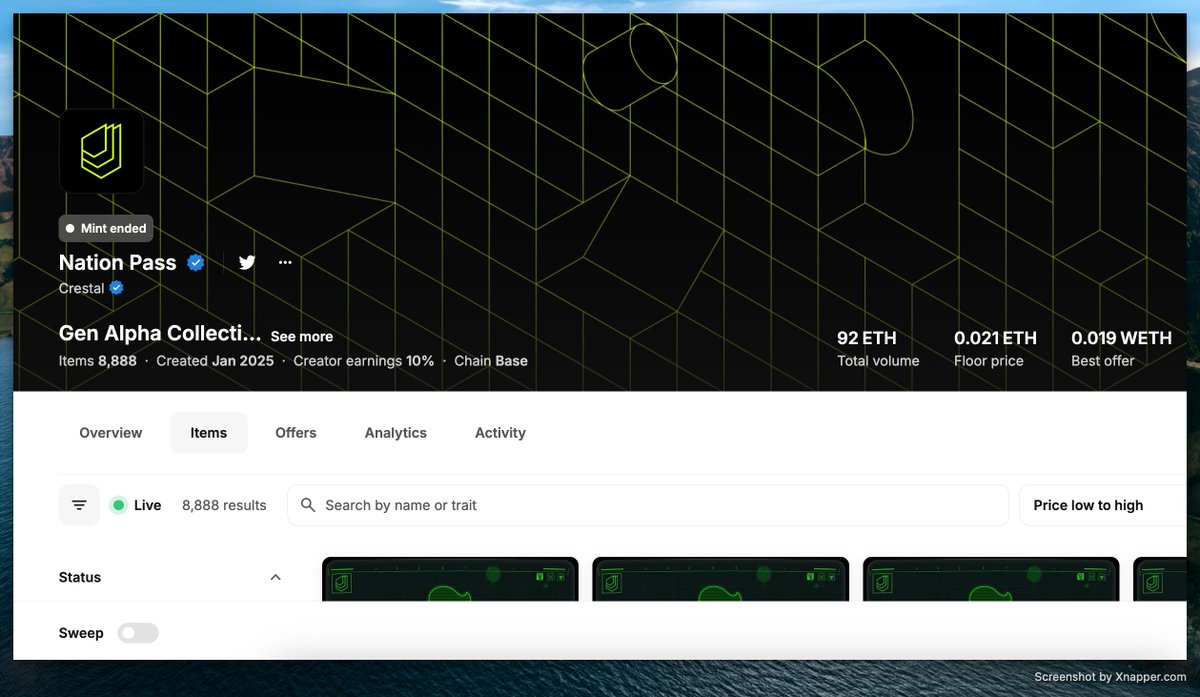Image resolution: width=1200 pixels, height=697 pixels.
Task: Click the verified badge beside Nation Pass
Action: (x=196, y=262)
